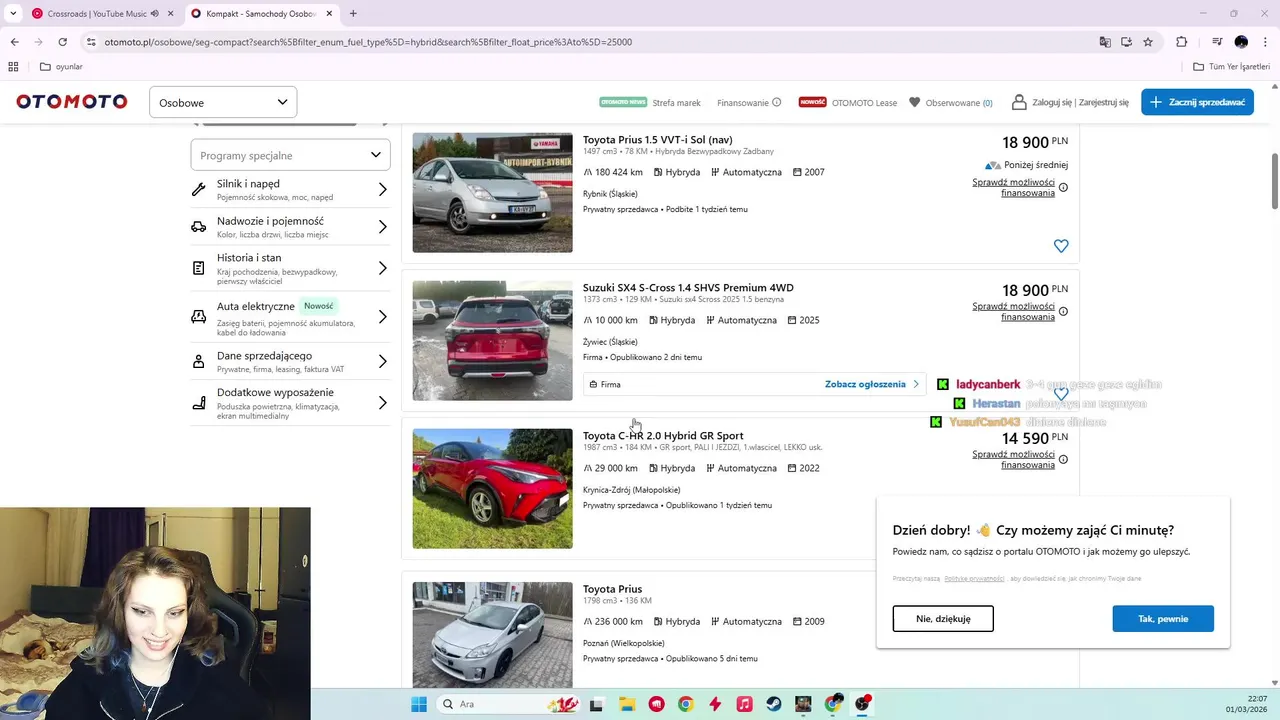This screenshot has height=720, width=1280.
Task: Open the OTOMOTO Lease menu item
Action: [864, 102]
